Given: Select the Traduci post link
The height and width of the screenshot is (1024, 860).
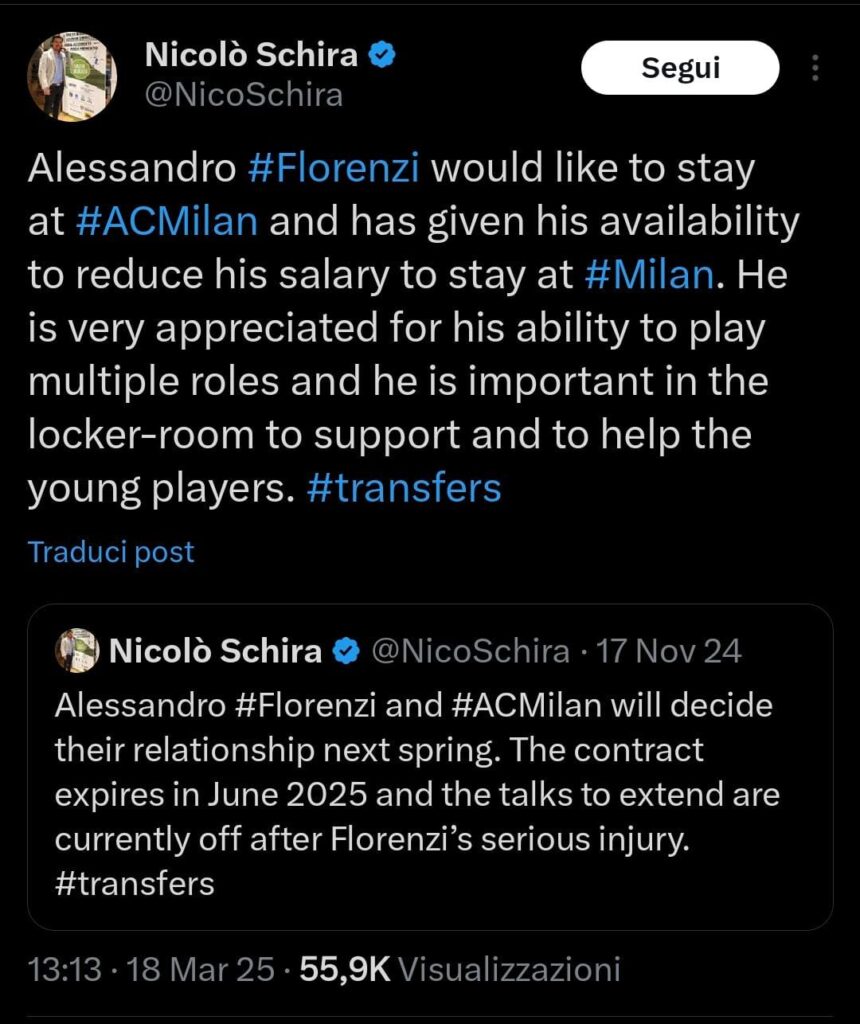Looking at the screenshot, I should 110,551.
